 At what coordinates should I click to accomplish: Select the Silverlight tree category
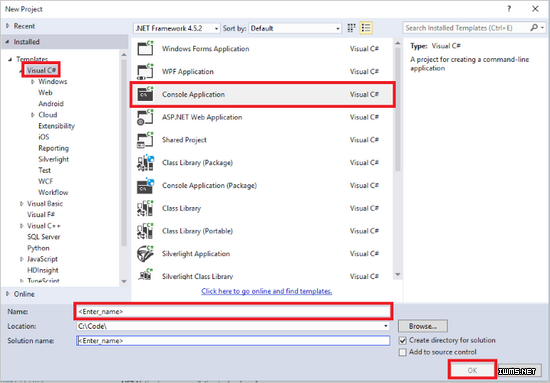[x=53, y=159]
